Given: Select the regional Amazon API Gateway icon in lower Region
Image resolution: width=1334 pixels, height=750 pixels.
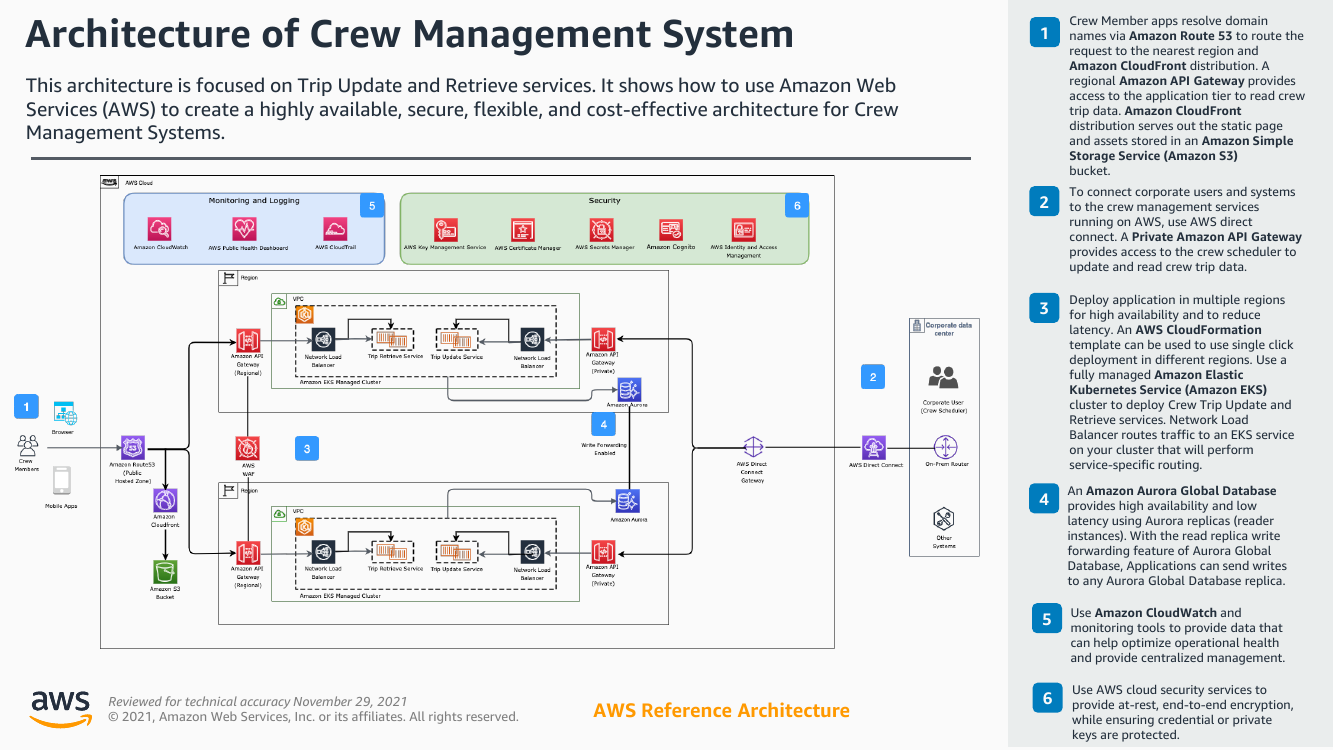Looking at the screenshot, I should tap(248, 553).
